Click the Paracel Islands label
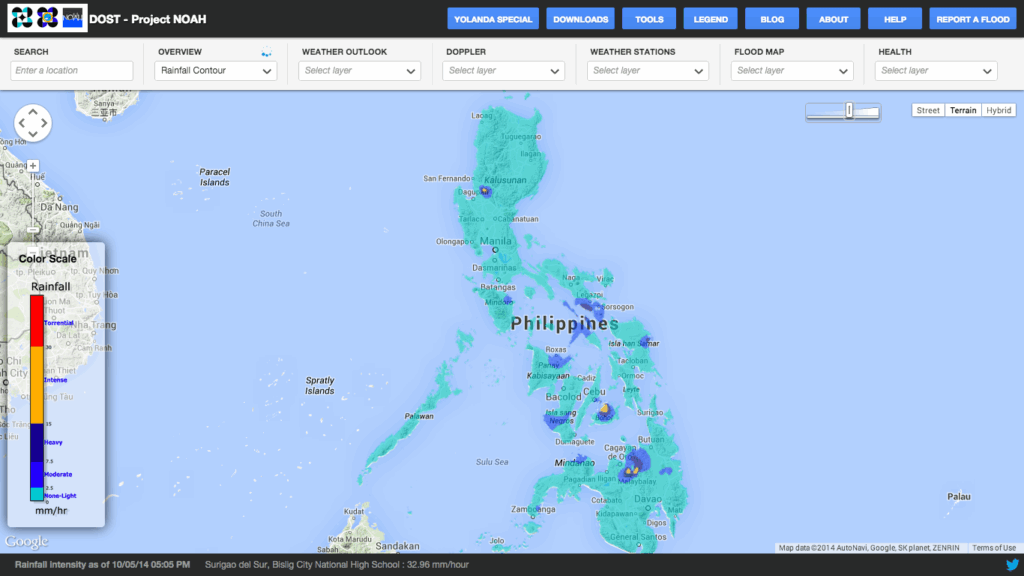 215,177
